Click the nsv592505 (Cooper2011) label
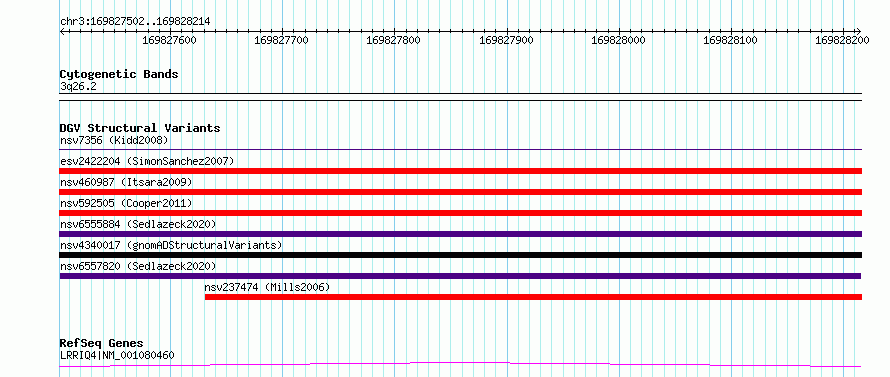 pos(126,203)
